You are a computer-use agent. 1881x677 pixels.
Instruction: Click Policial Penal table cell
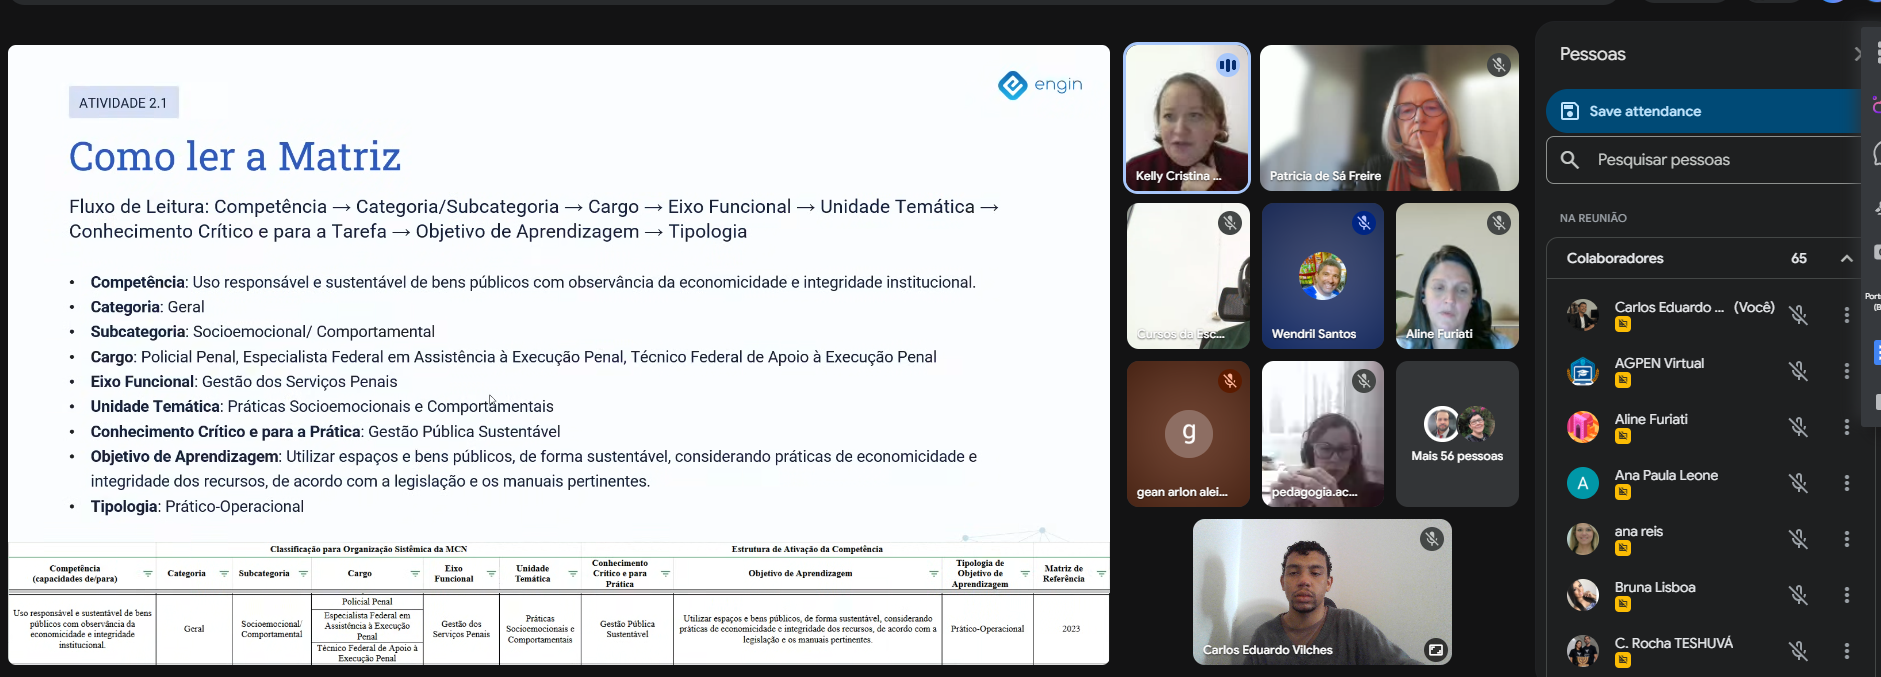367,602
